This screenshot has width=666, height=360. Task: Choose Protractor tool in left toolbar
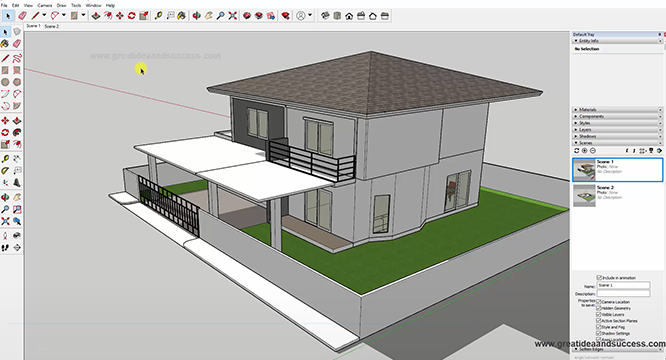click(5, 171)
